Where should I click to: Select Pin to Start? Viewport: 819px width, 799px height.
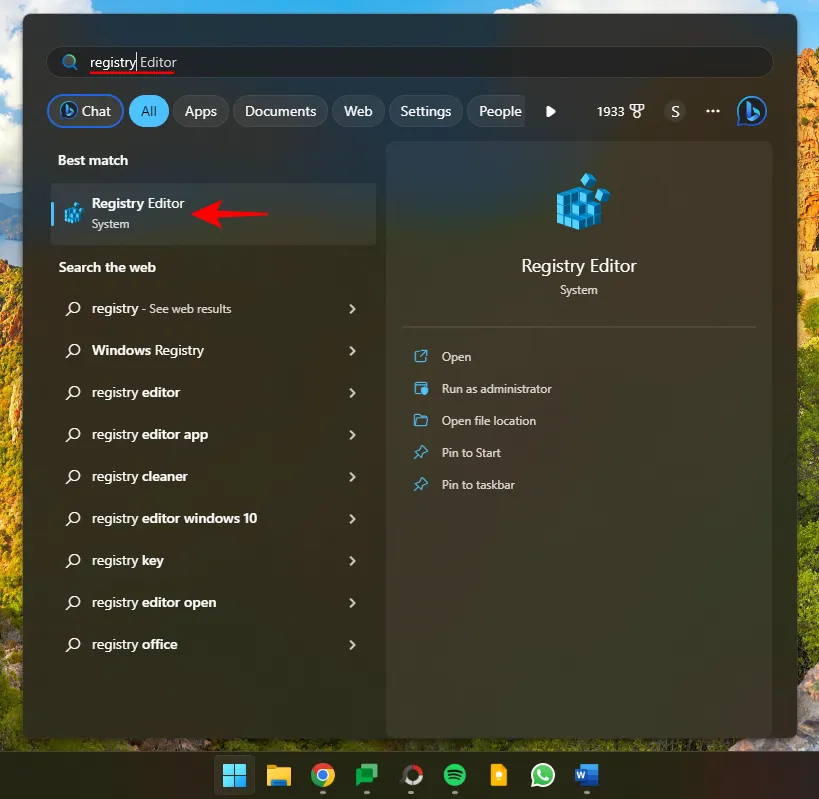tap(471, 452)
